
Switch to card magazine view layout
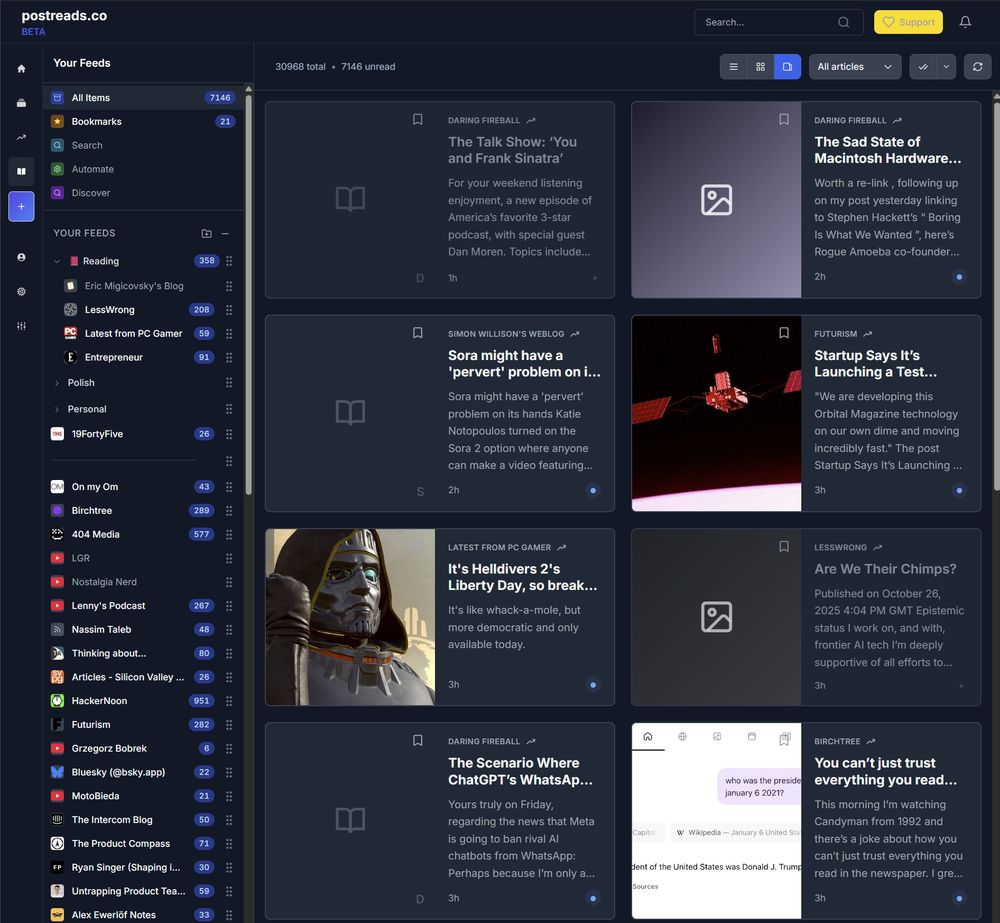tap(787, 66)
